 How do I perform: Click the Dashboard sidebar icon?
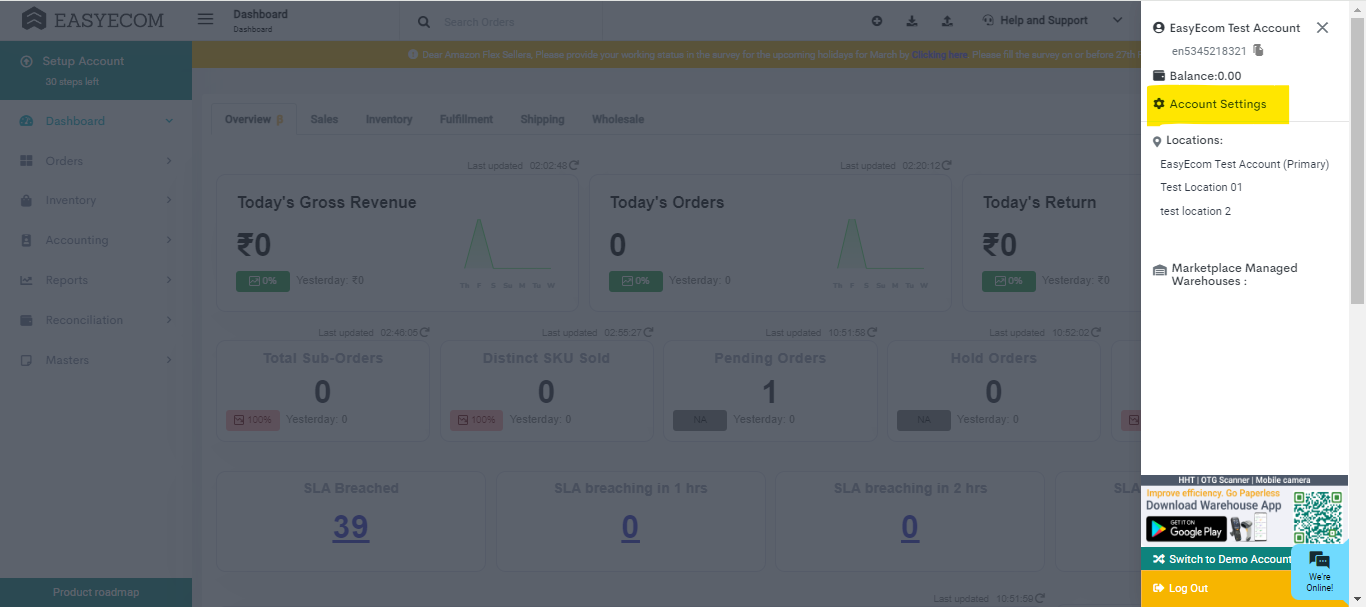[26, 121]
